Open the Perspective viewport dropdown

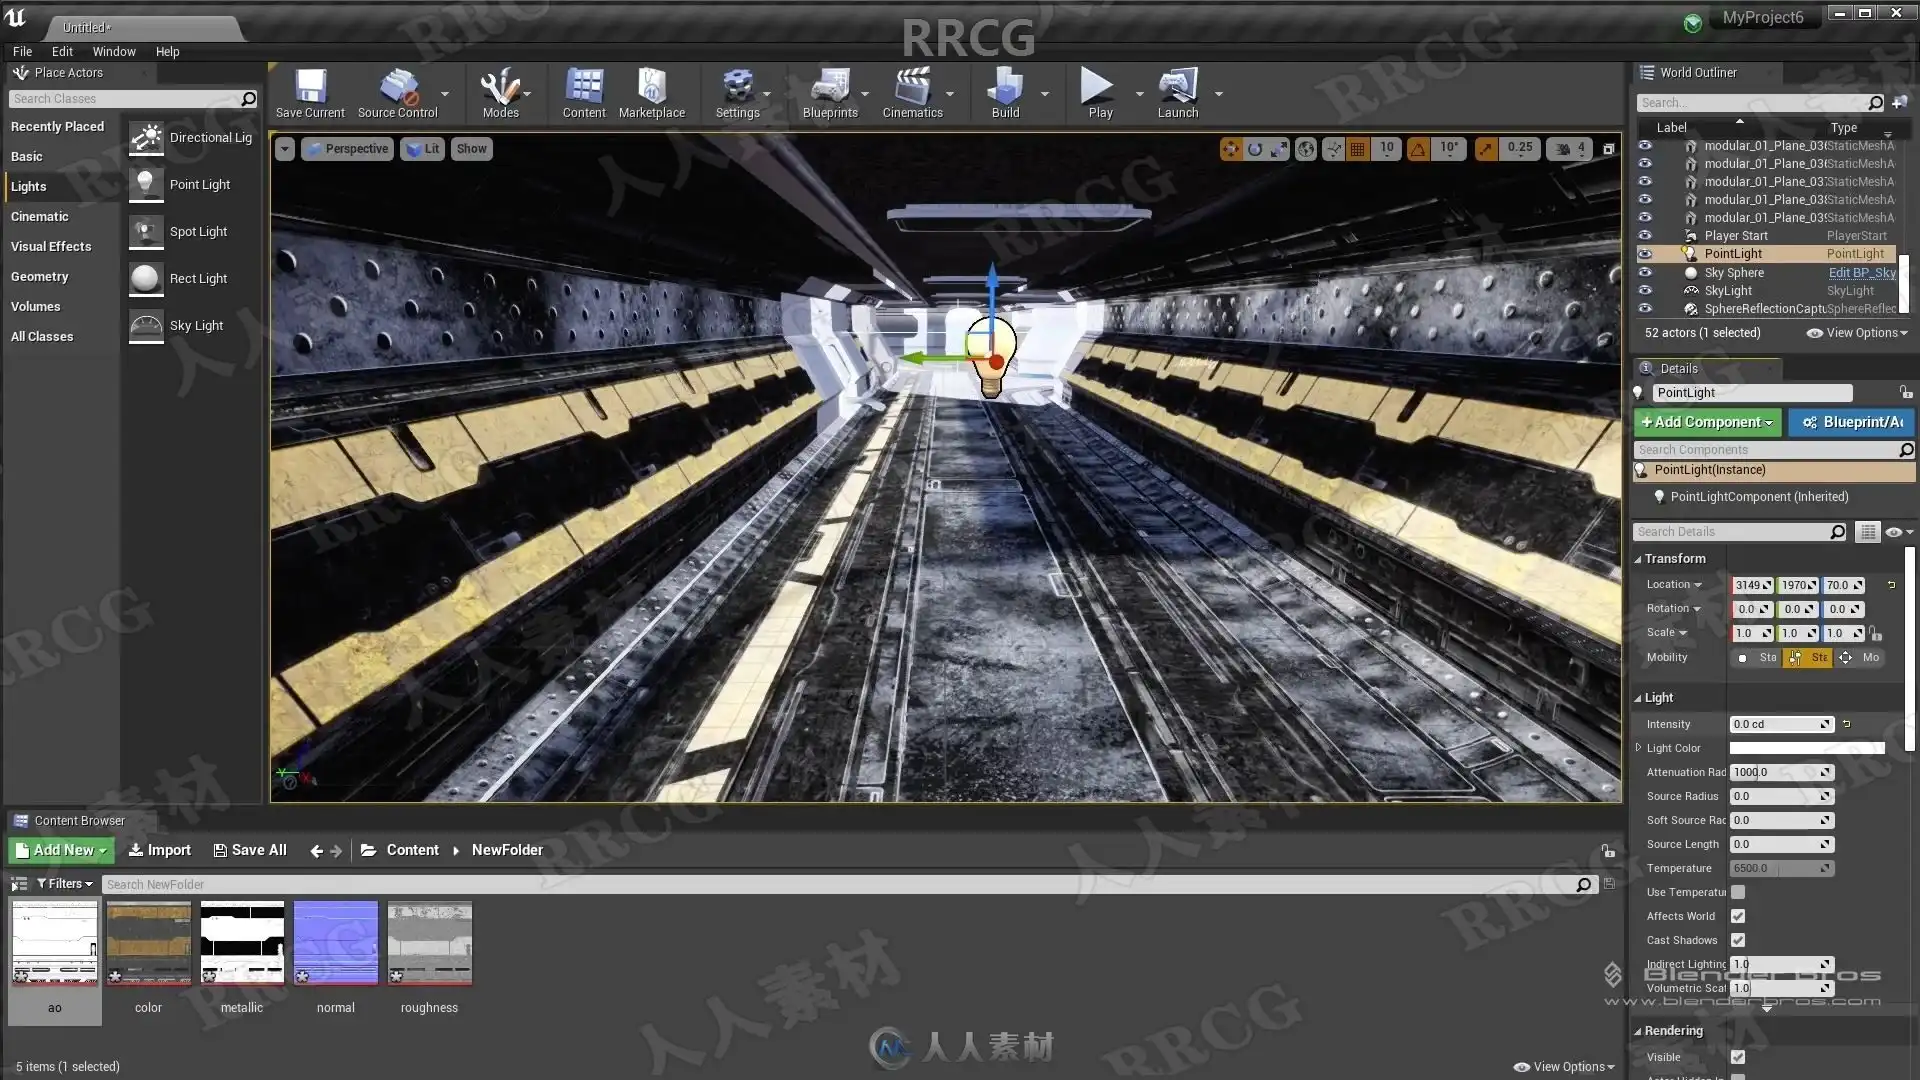tap(347, 149)
